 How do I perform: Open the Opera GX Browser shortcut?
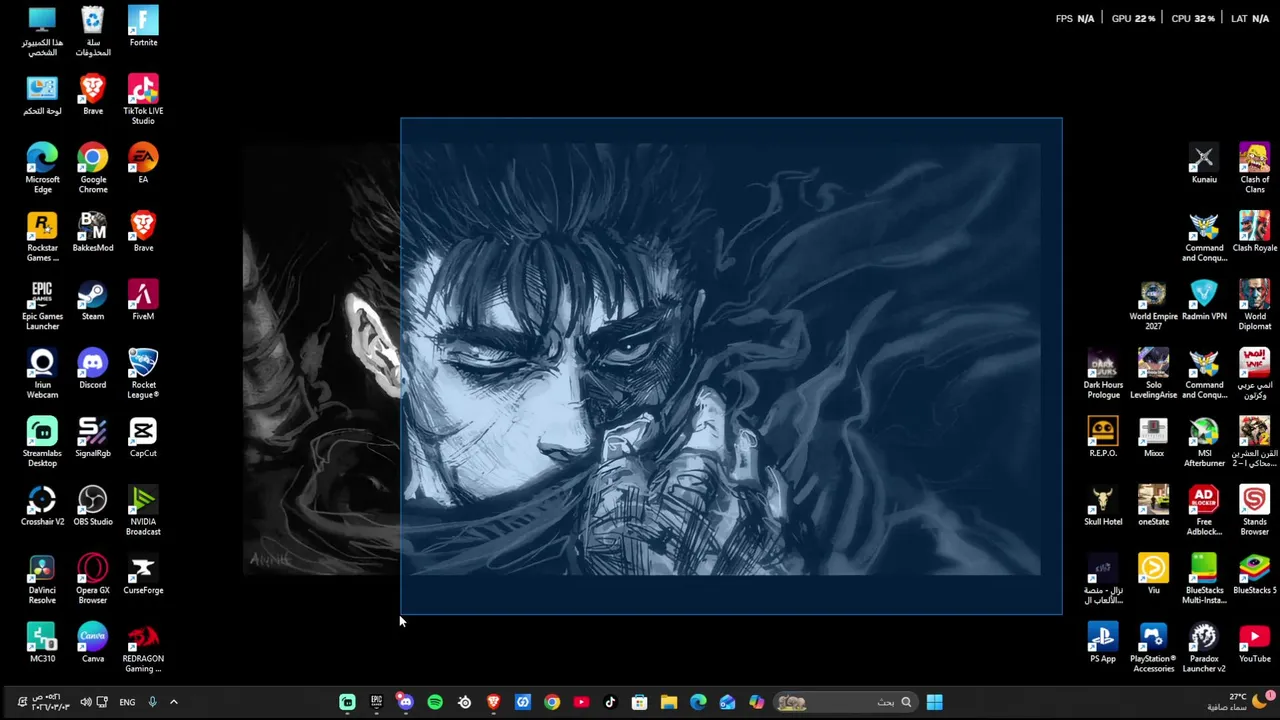coord(93,579)
